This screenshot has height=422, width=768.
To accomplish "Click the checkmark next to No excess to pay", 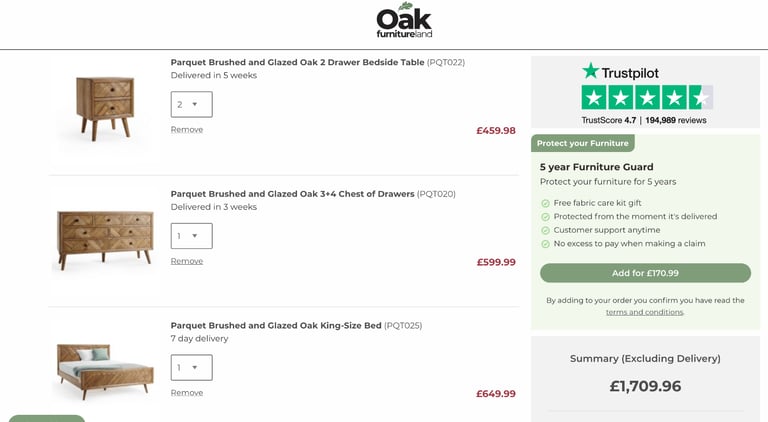I will [545, 244].
